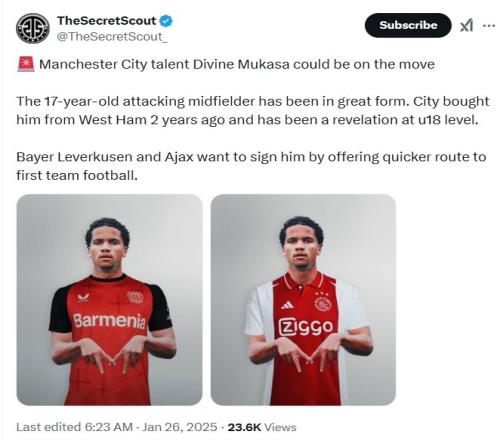Click the blue verified badge

pyautogui.click(x=166, y=21)
